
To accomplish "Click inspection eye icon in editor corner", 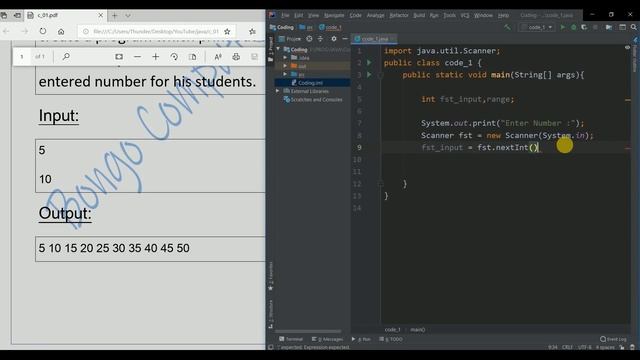I will click(x=627, y=48).
